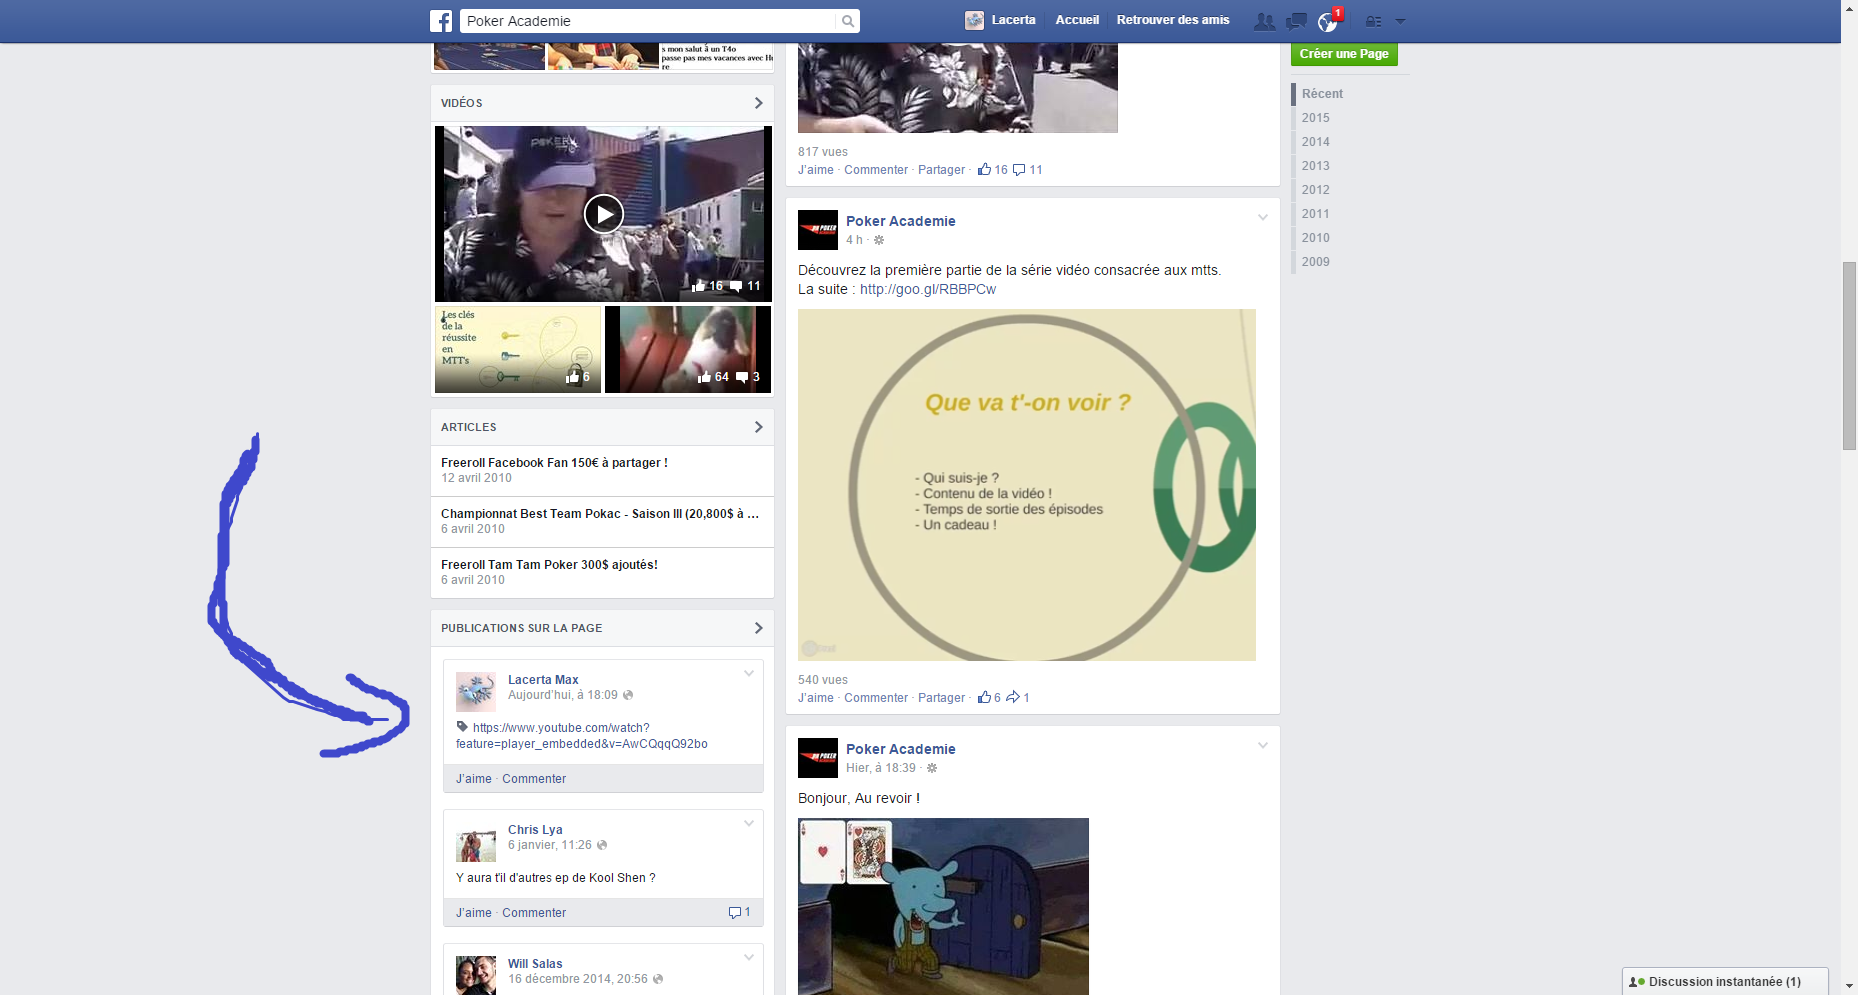Open video thumbnail with 64 likes
Image resolution: width=1858 pixels, height=995 pixels.
click(688, 349)
